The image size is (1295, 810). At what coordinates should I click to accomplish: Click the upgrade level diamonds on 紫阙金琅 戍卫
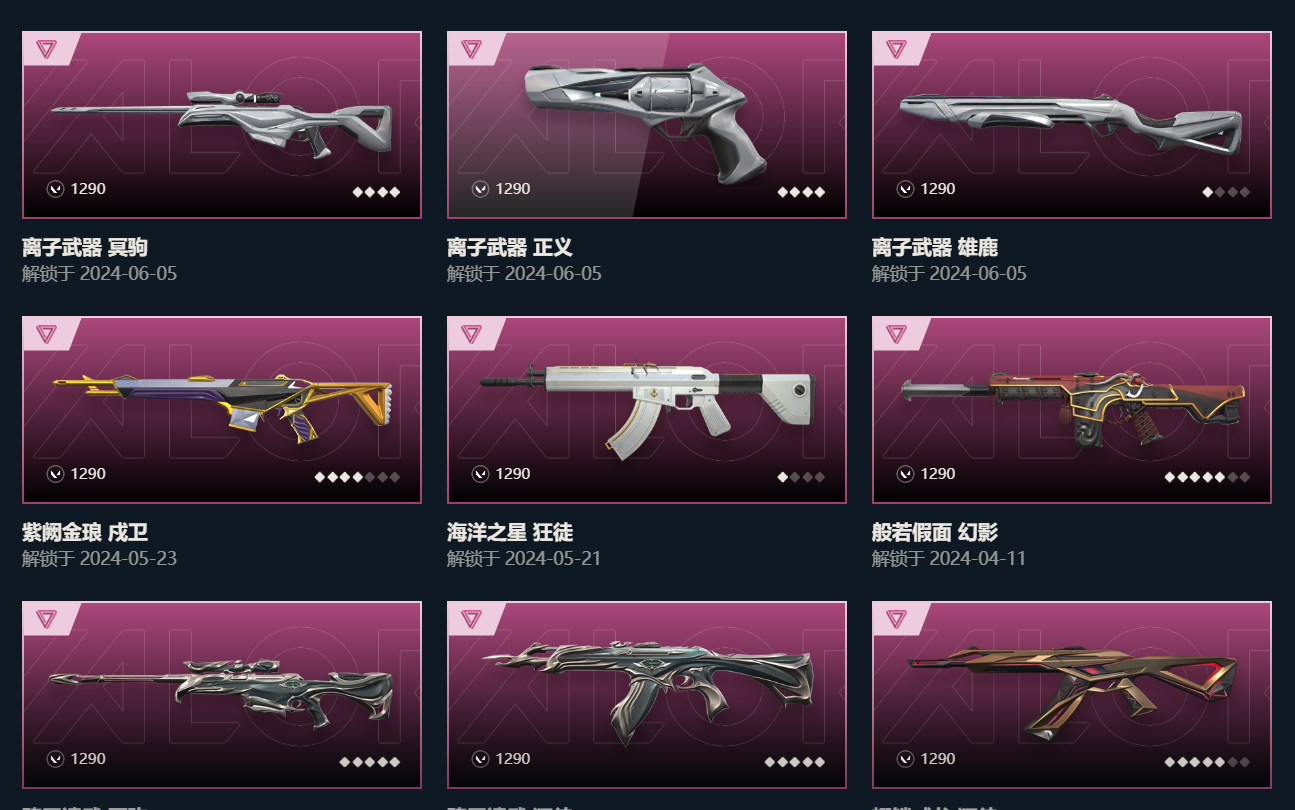click(x=357, y=477)
